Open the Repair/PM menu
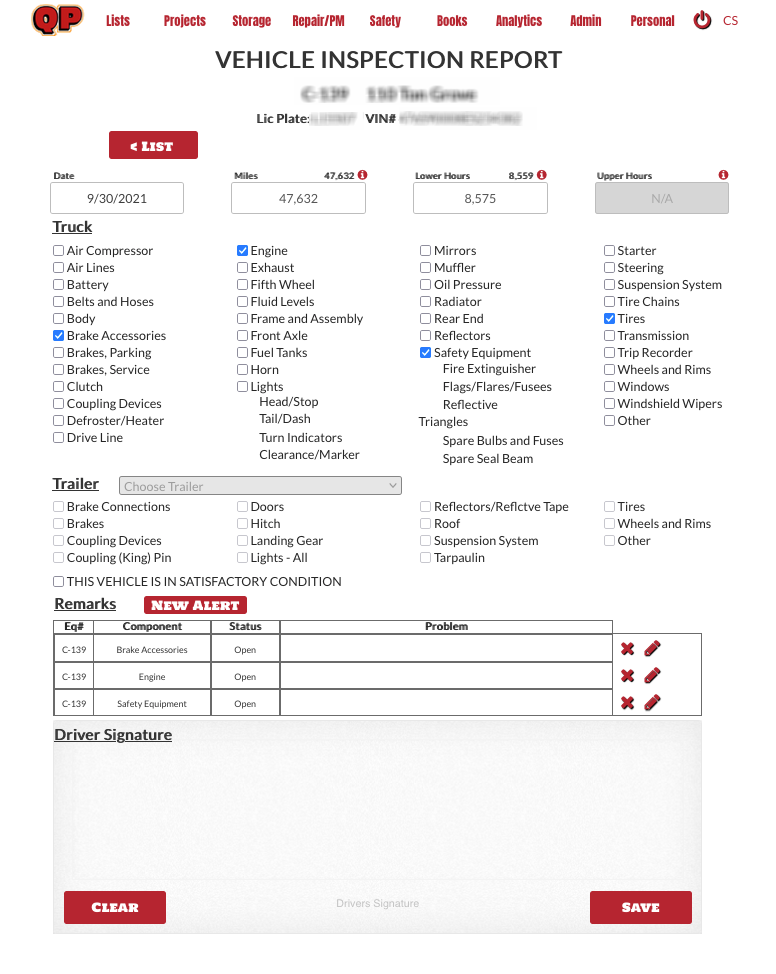The width and height of the screenshot is (776, 974). coord(318,21)
